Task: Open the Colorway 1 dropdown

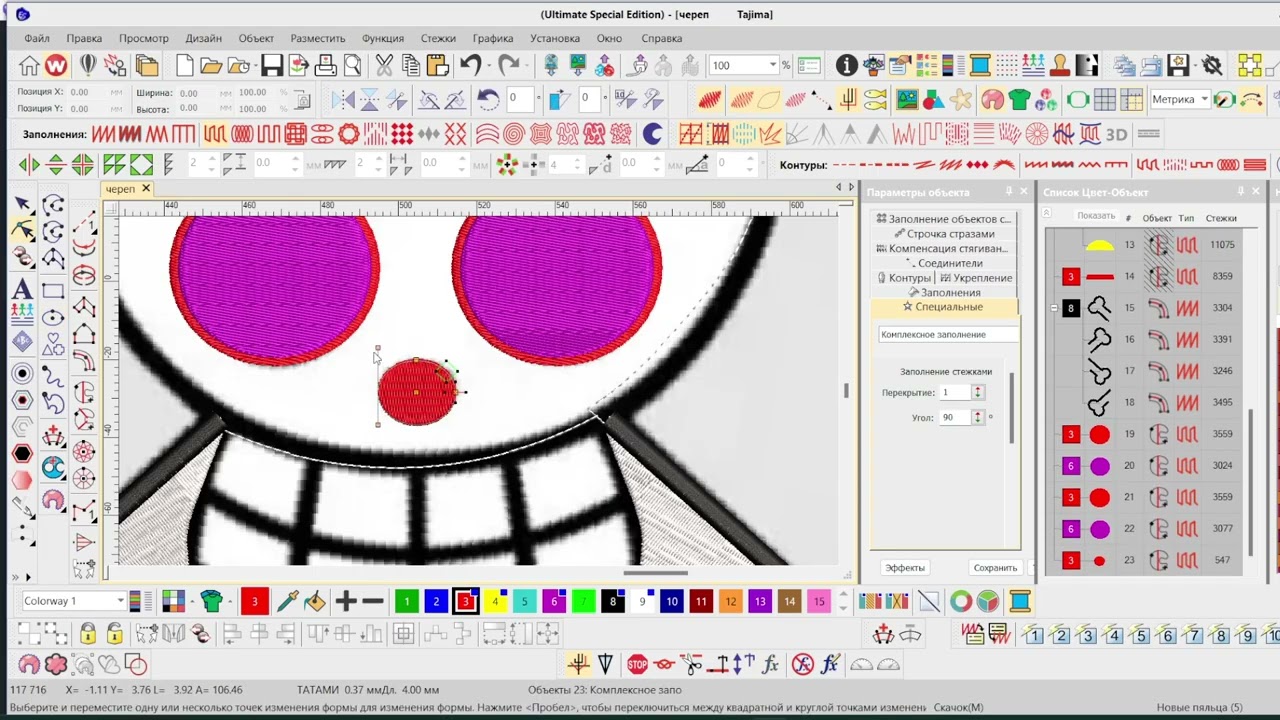Action: click(119, 601)
